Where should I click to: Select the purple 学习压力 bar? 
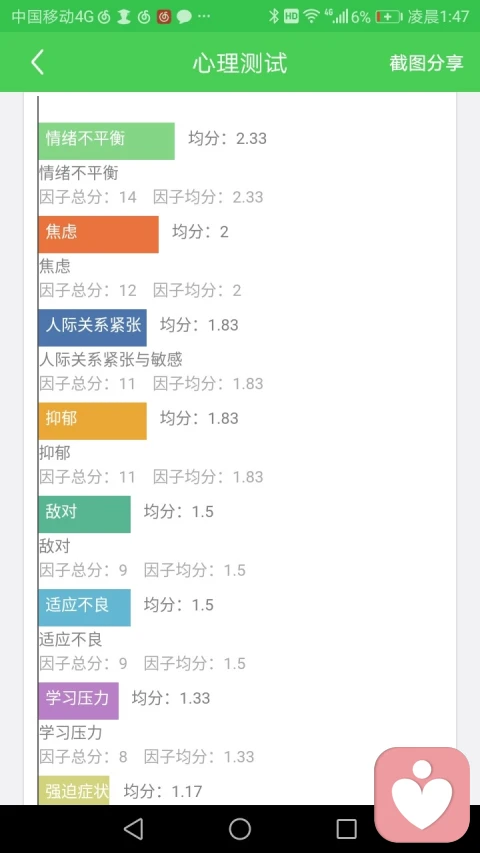(78, 701)
